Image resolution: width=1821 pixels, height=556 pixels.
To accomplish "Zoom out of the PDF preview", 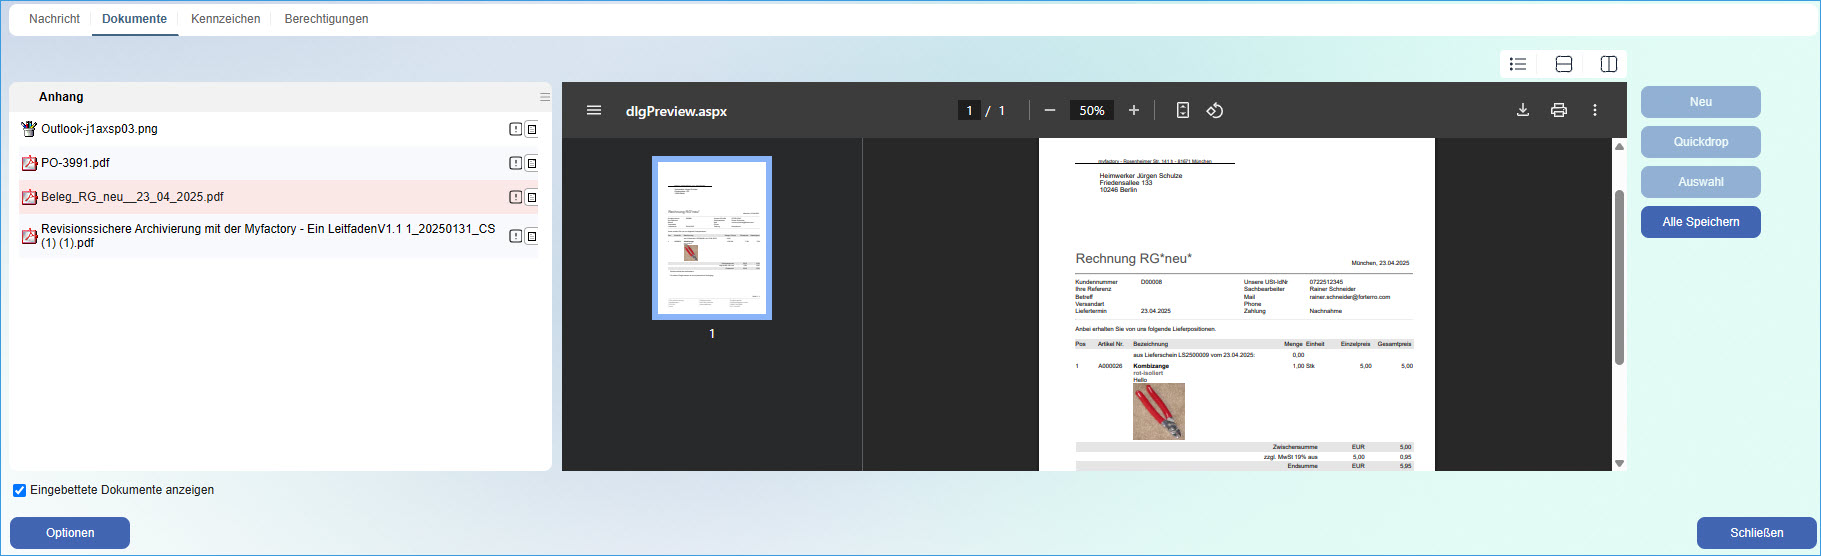I will click(1049, 110).
